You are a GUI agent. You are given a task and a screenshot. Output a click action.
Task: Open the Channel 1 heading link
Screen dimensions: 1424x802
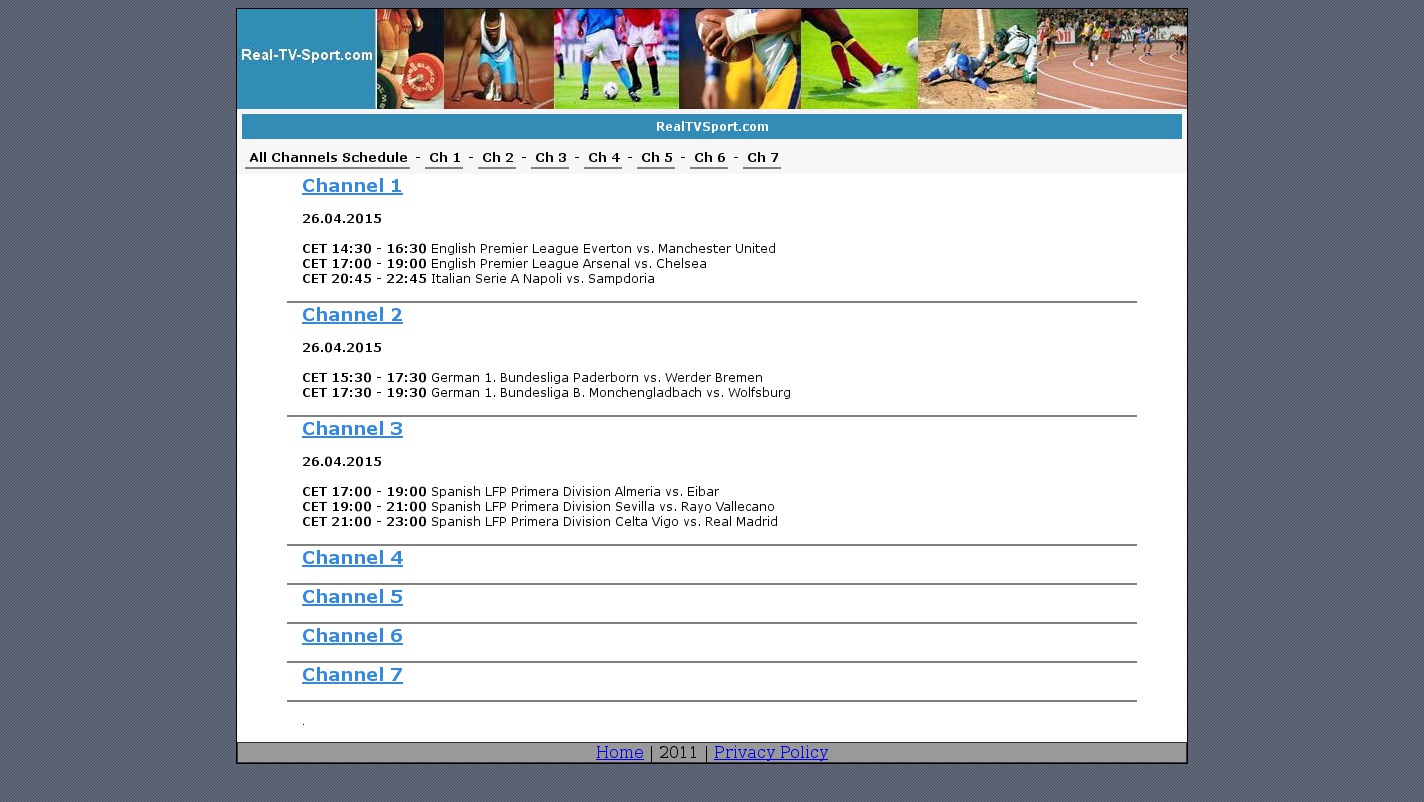tap(352, 186)
